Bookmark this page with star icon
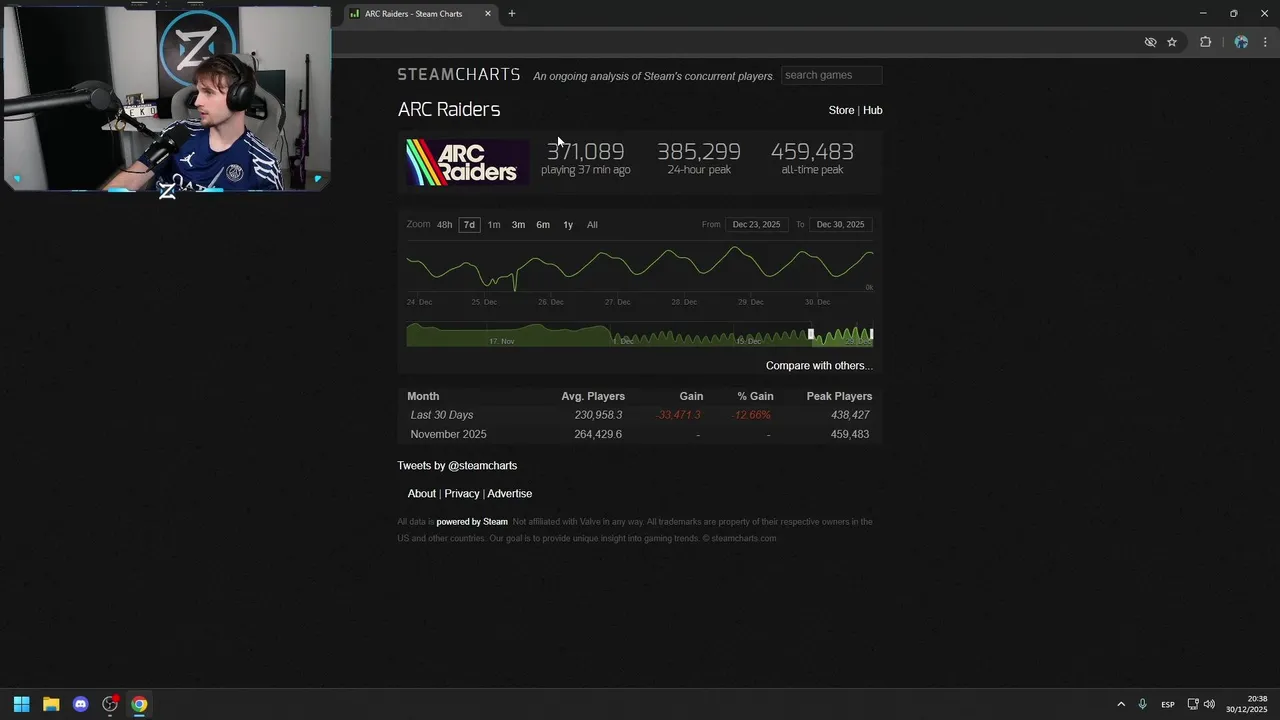Screen dimensions: 1280x720 coord(1172,42)
